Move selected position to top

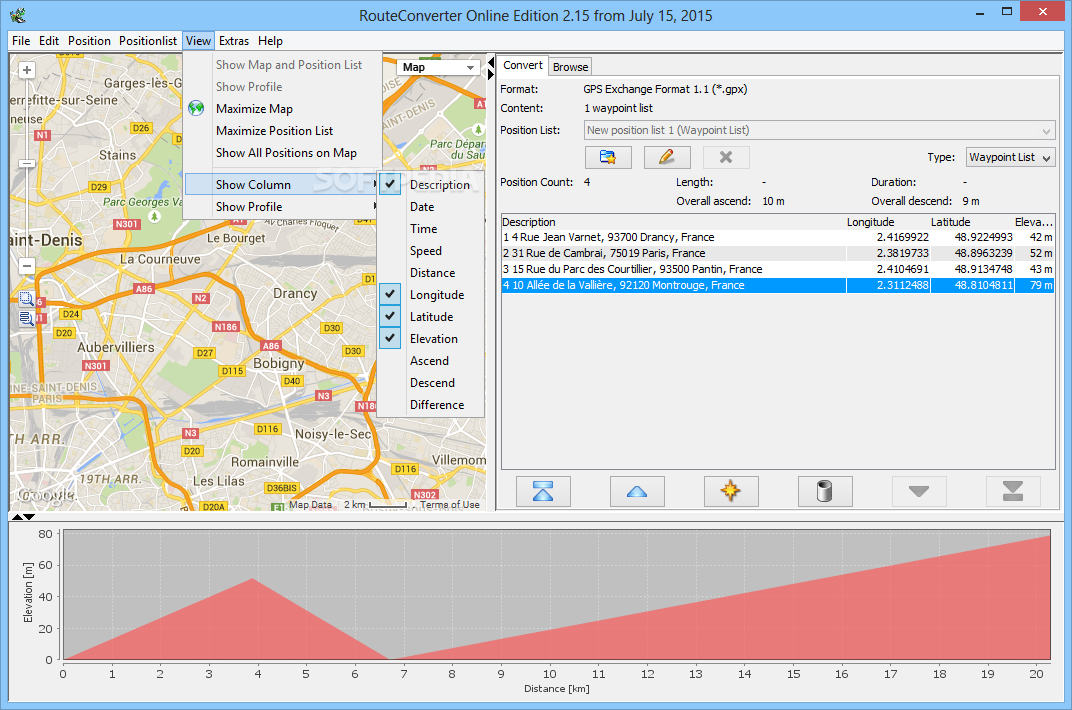(x=543, y=491)
